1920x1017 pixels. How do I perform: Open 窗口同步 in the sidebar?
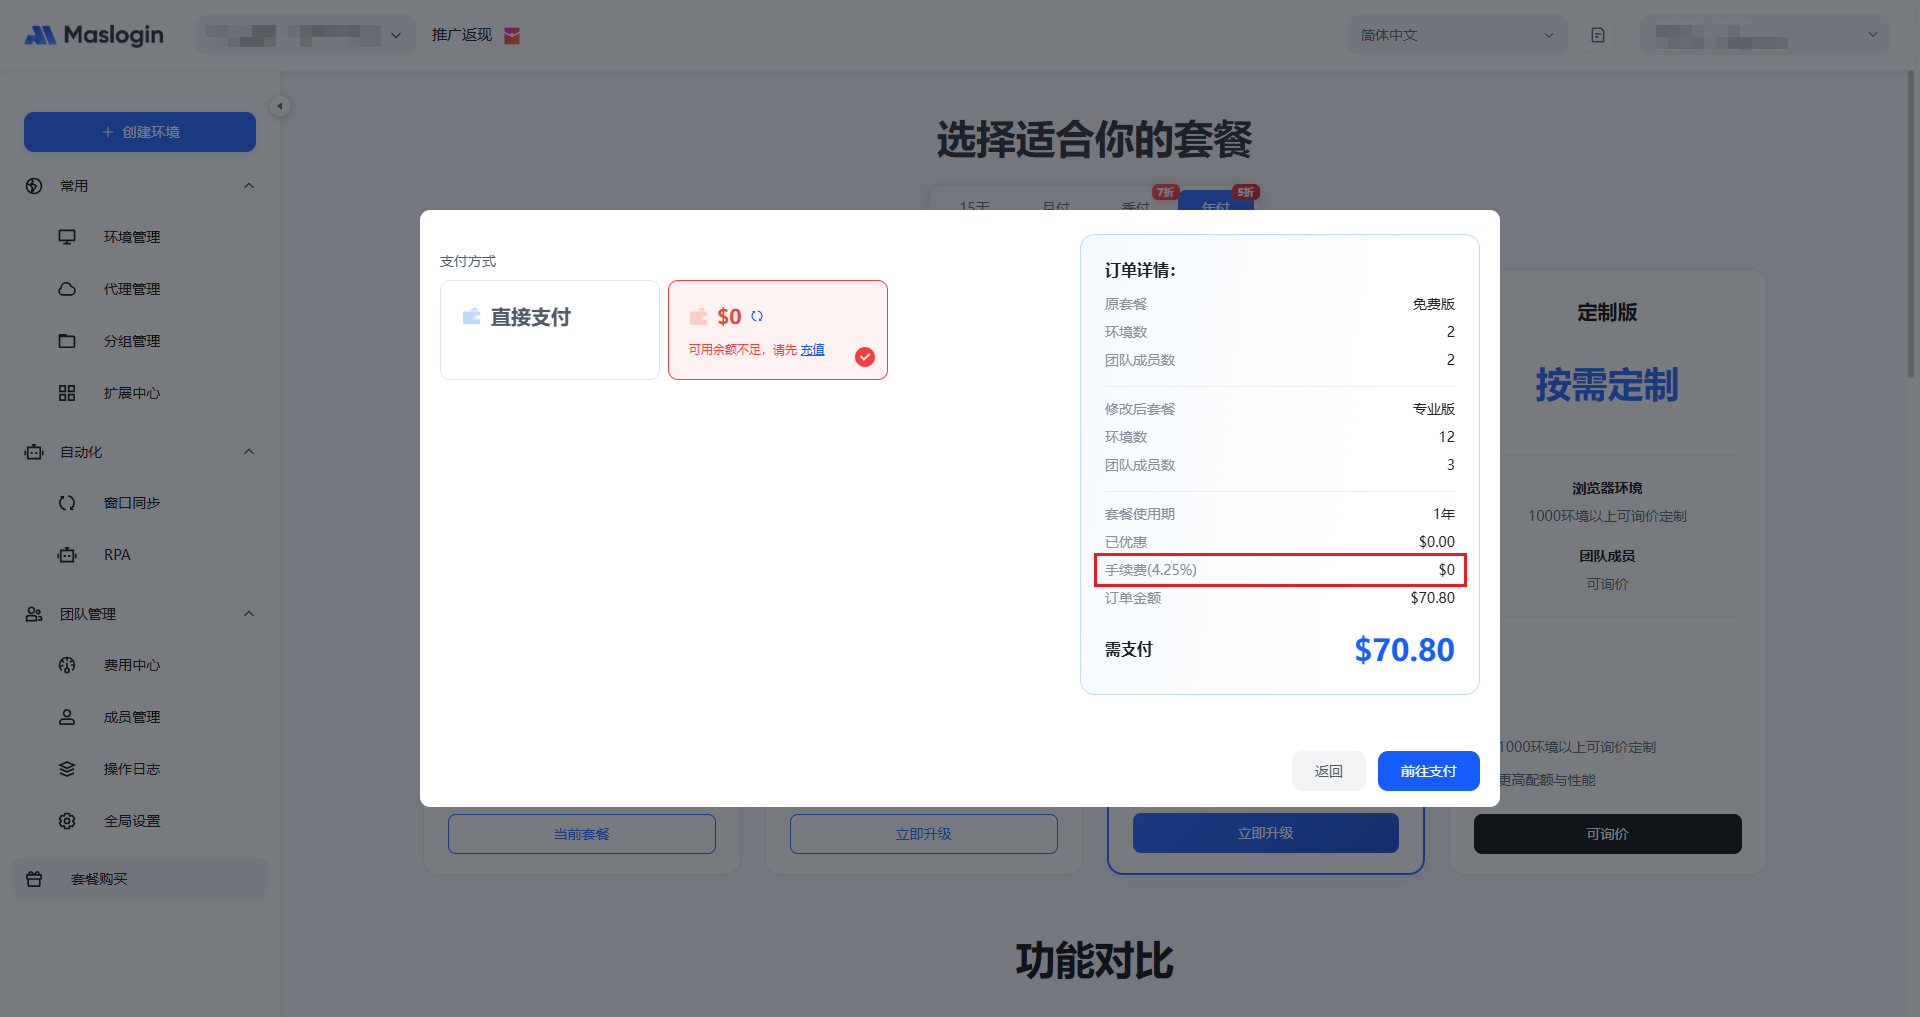[x=131, y=503]
